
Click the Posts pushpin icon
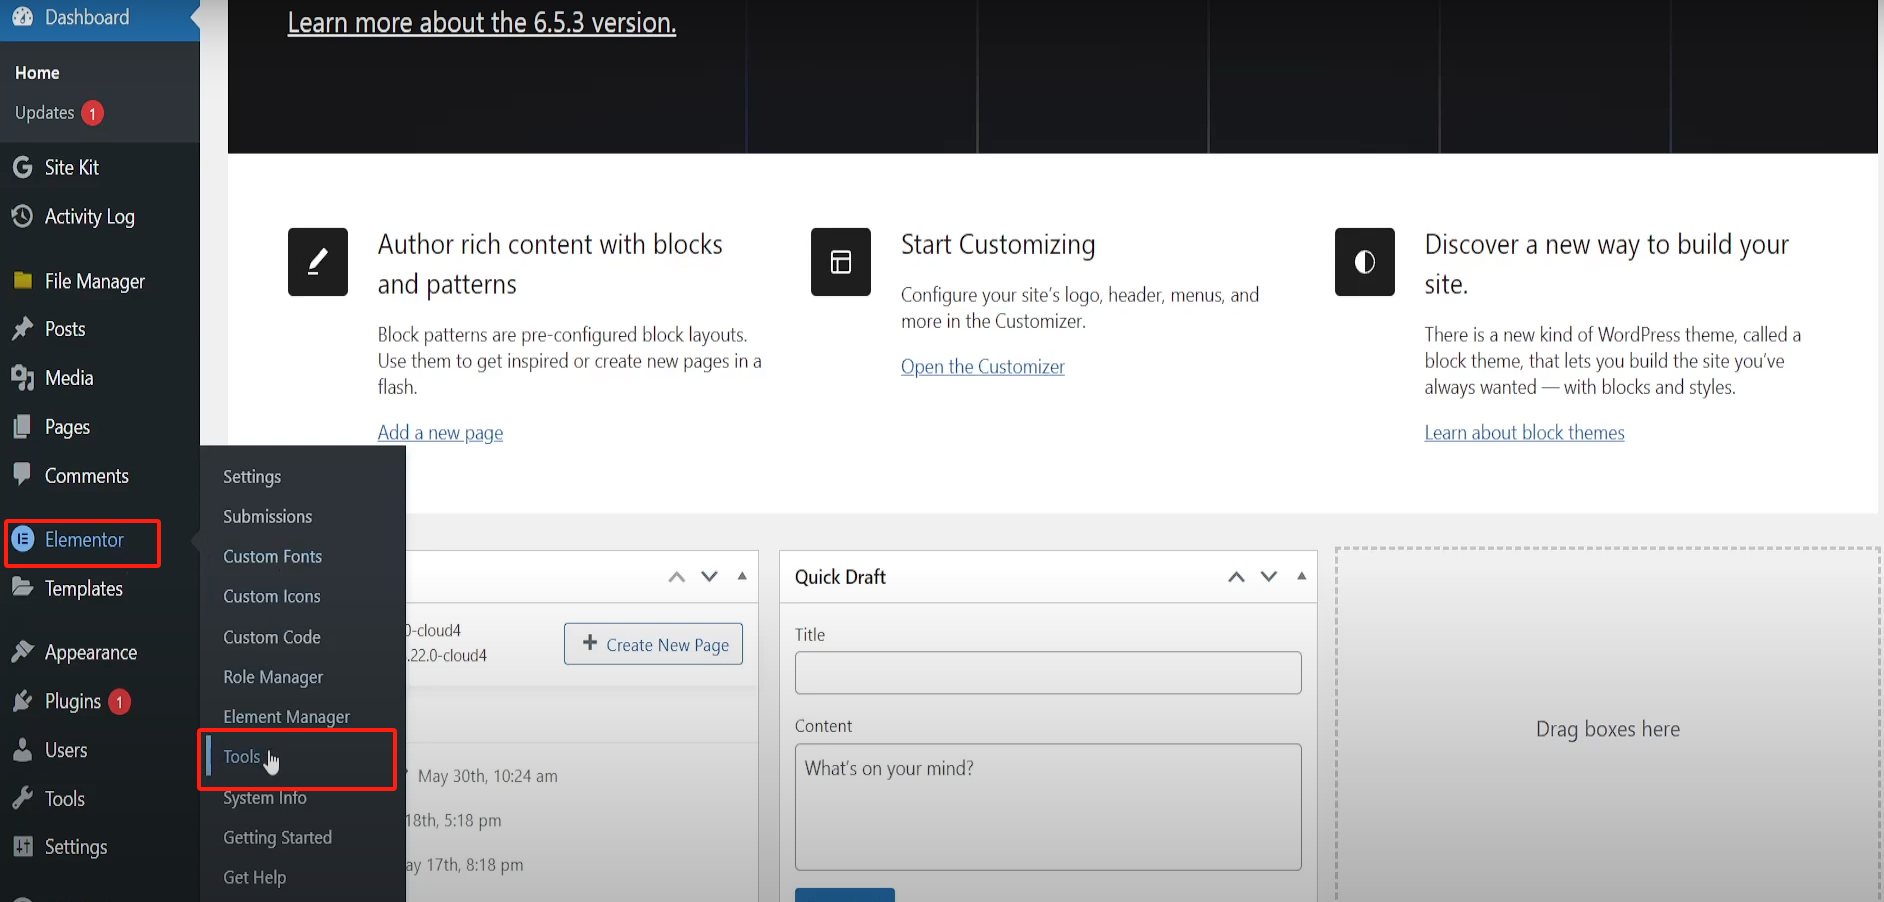22,329
